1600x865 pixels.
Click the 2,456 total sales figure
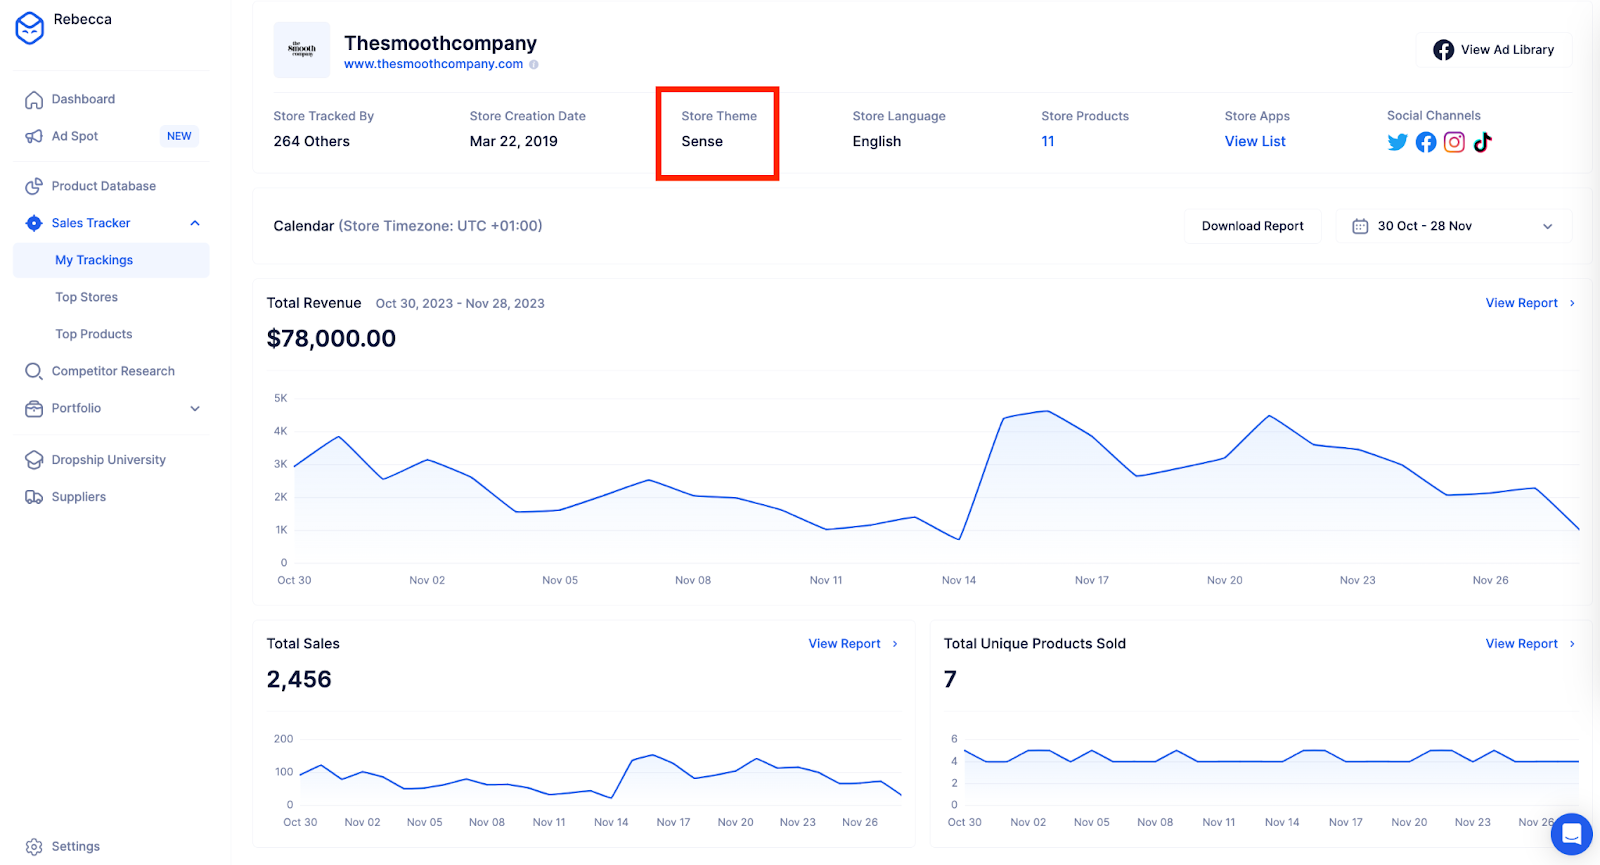point(299,680)
